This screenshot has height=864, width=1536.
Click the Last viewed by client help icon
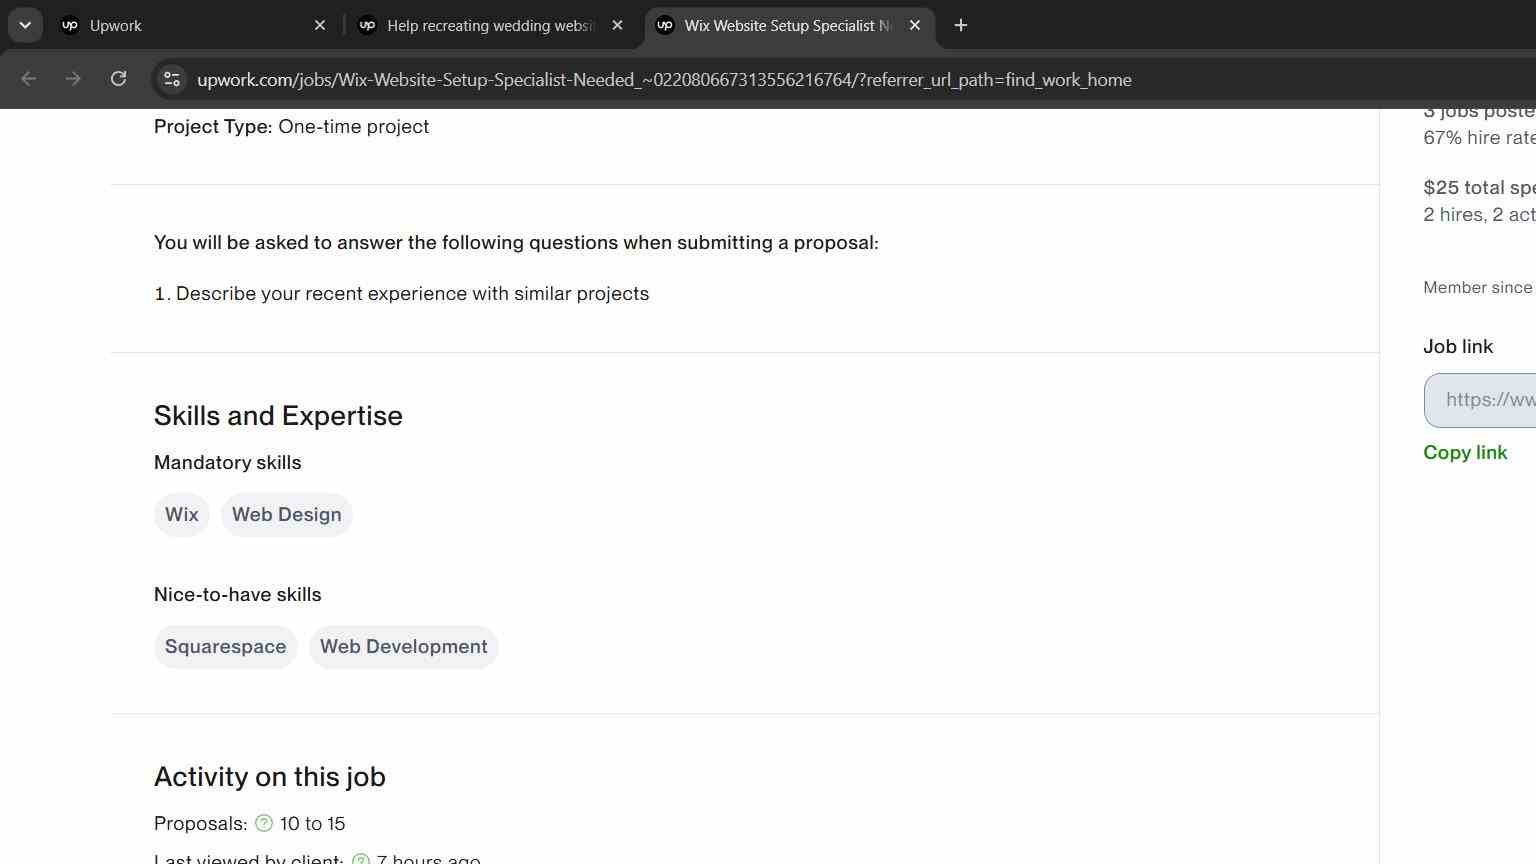tap(361, 859)
